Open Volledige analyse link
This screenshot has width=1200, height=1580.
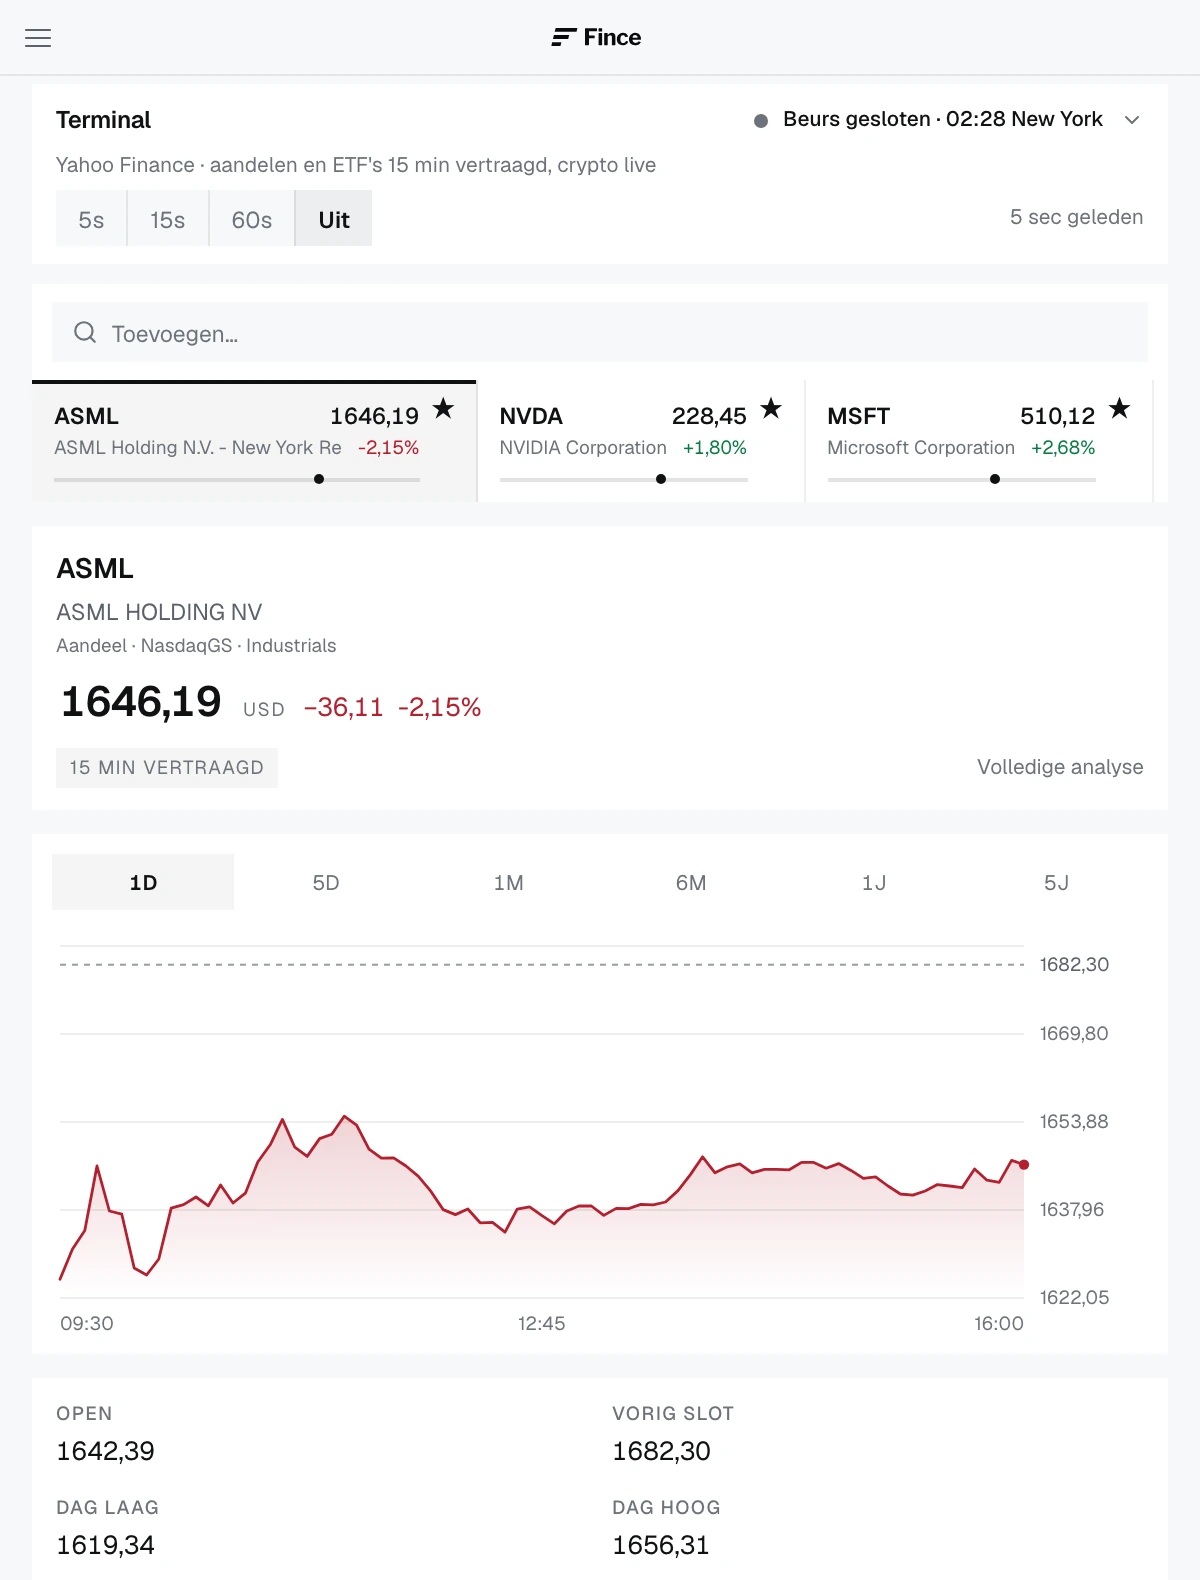tap(1060, 767)
